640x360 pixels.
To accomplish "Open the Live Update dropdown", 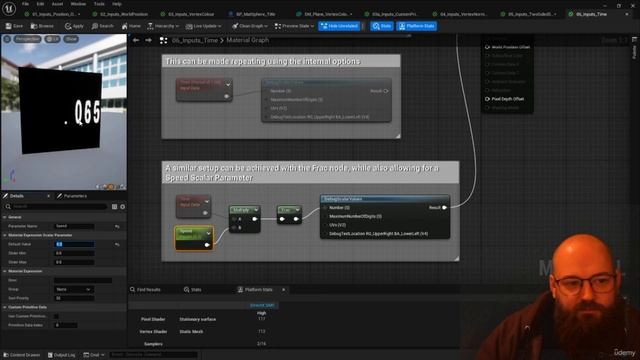I will point(203,26).
